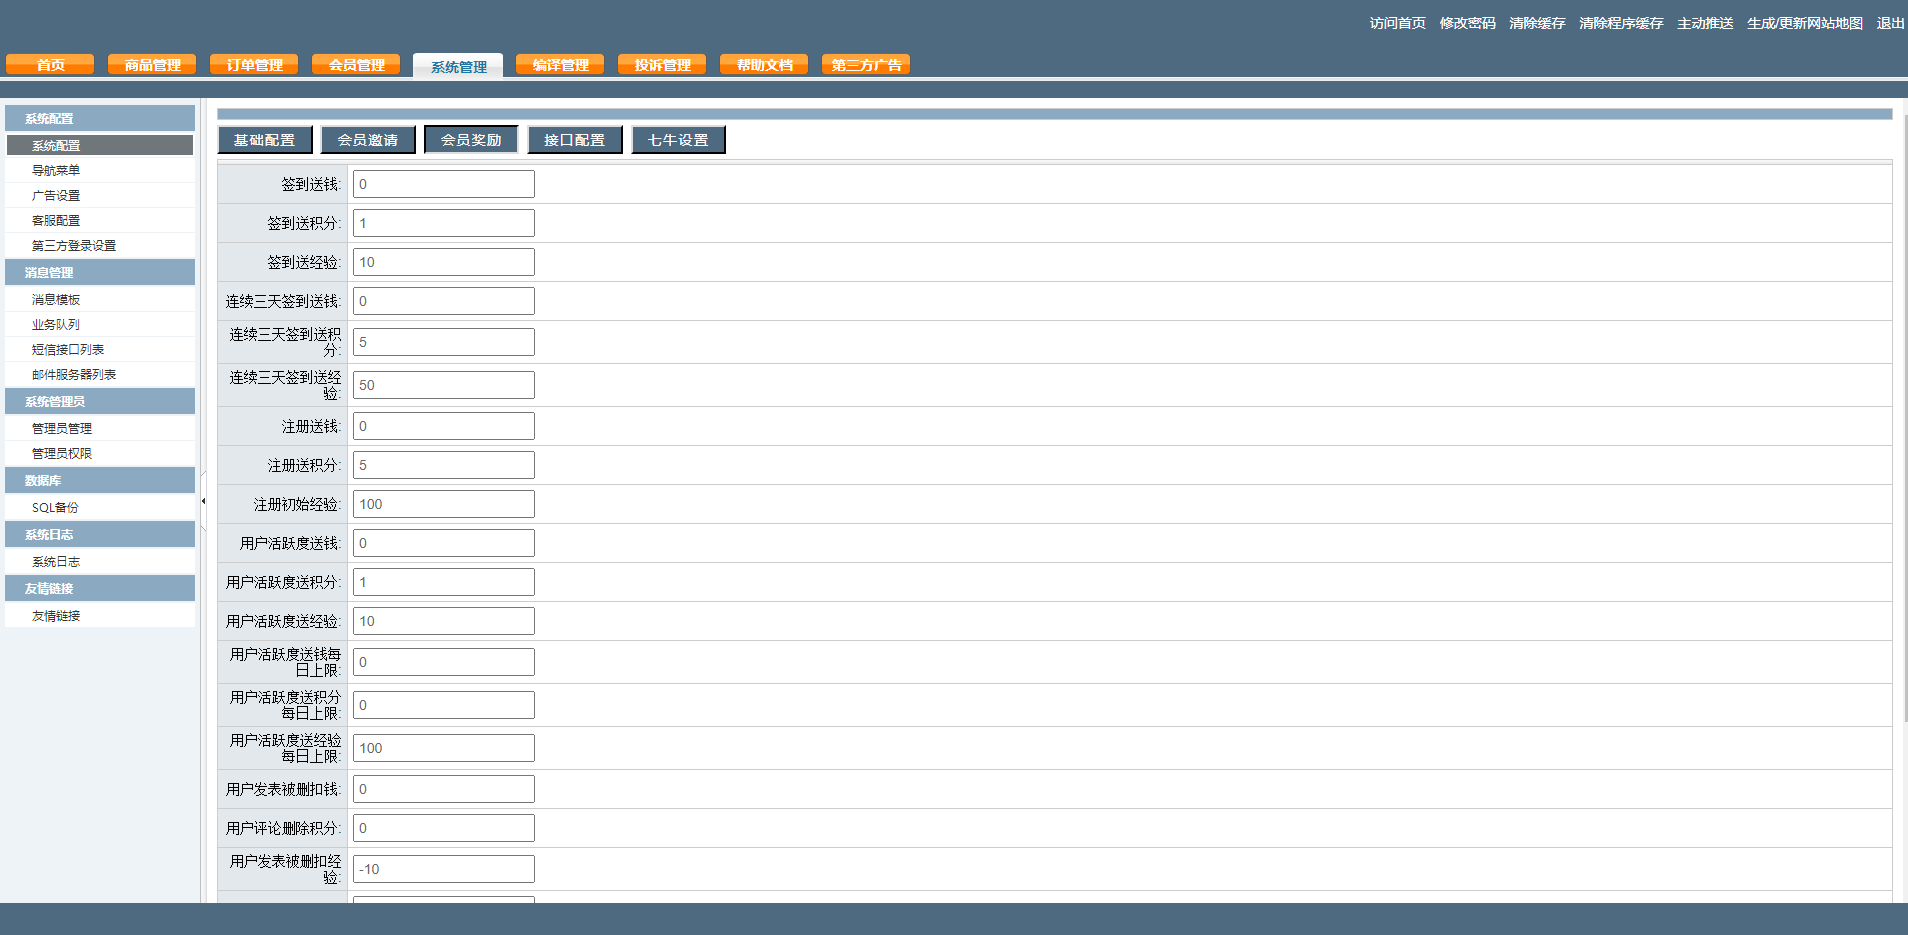Image resolution: width=1908 pixels, height=935 pixels.
Task: Open 导航菜单 in the sidebar
Action: (x=56, y=171)
